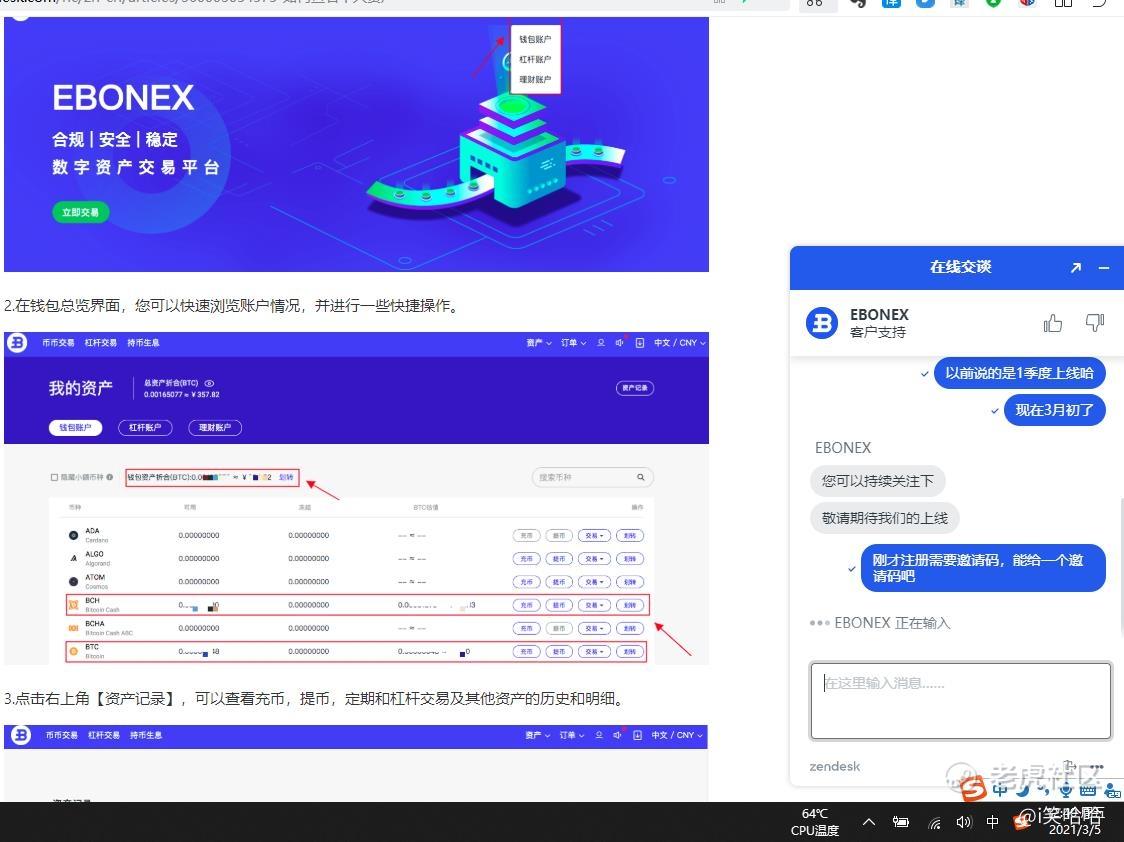Image resolution: width=1124 pixels, height=842 pixels.
Task: Expand 资产 dropdown above 我的资产 header
Action: tap(539, 343)
